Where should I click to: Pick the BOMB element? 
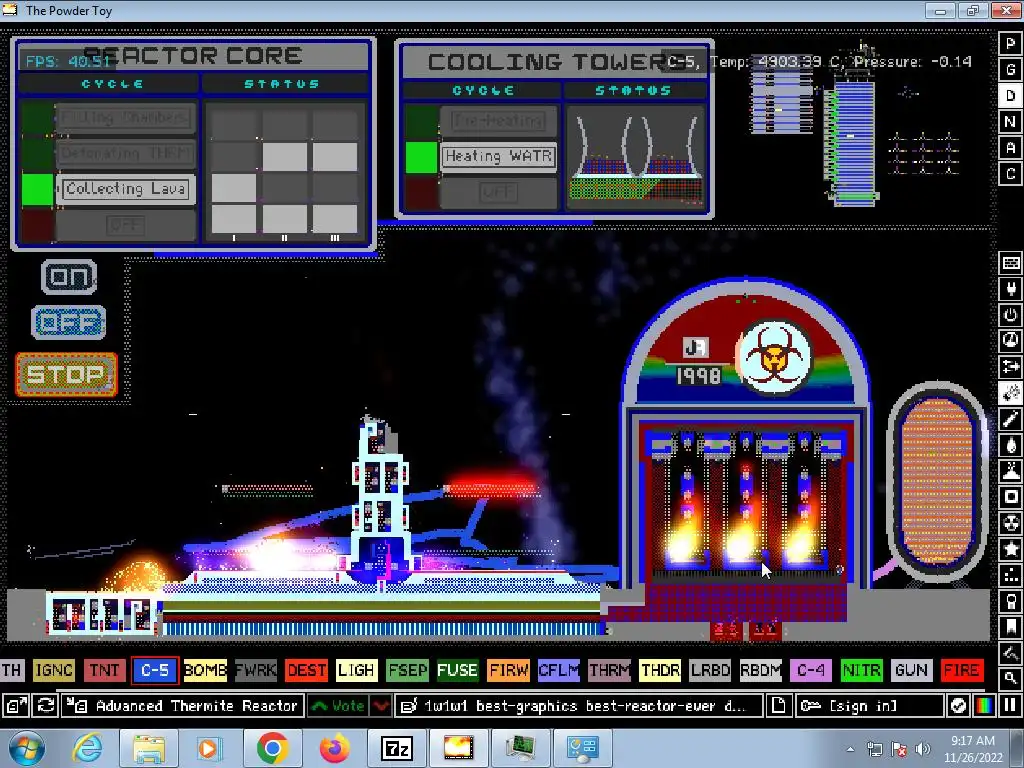click(x=205, y=671)
